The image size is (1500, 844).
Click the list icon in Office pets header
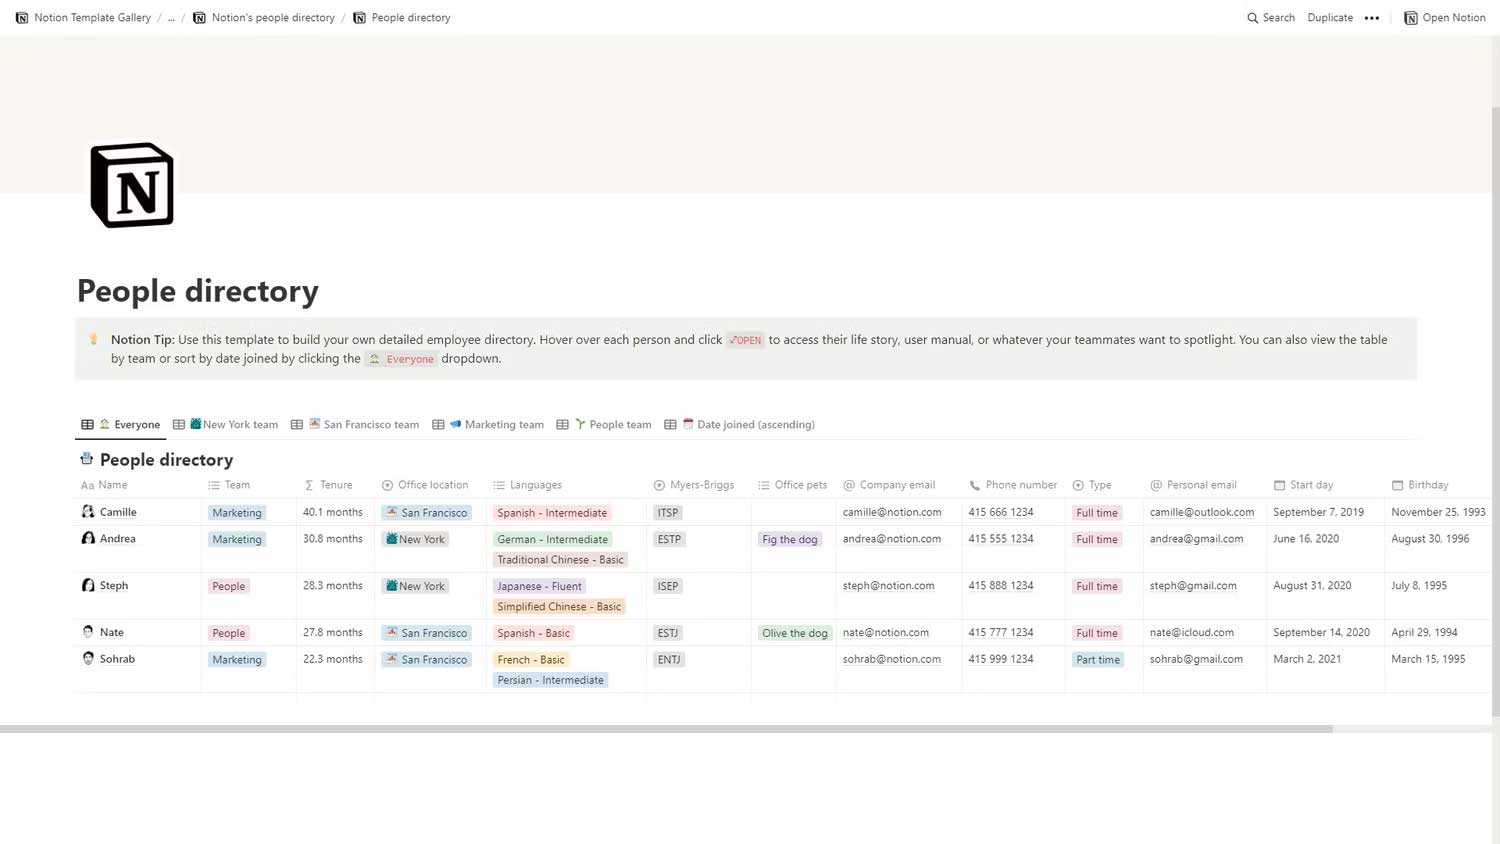click(x=764, y=485)
